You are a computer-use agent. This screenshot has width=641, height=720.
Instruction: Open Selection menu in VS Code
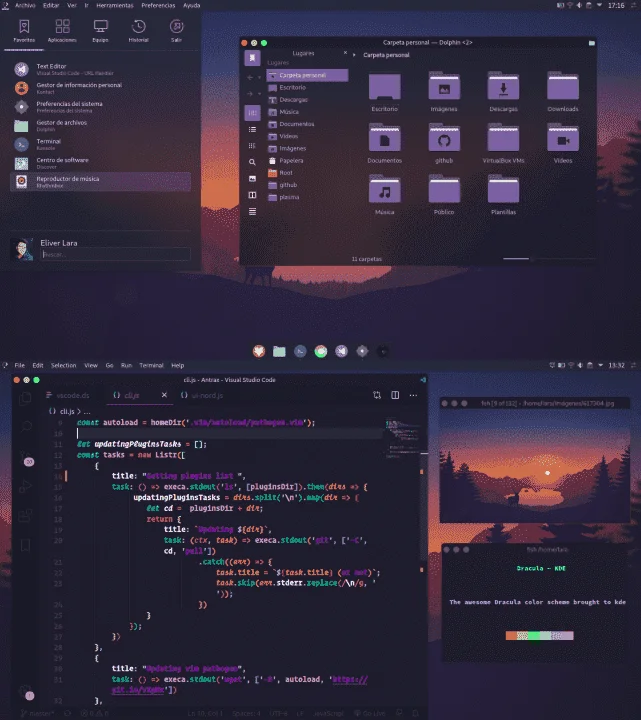(x=63, y=366)
